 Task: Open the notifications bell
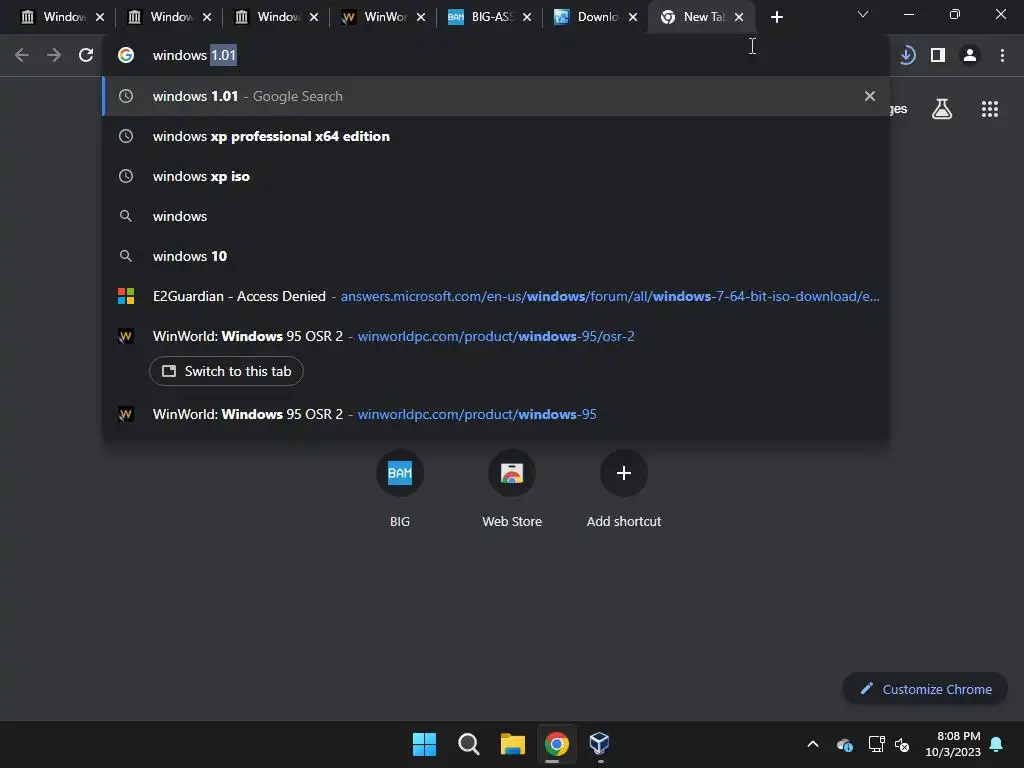point(996,744)
